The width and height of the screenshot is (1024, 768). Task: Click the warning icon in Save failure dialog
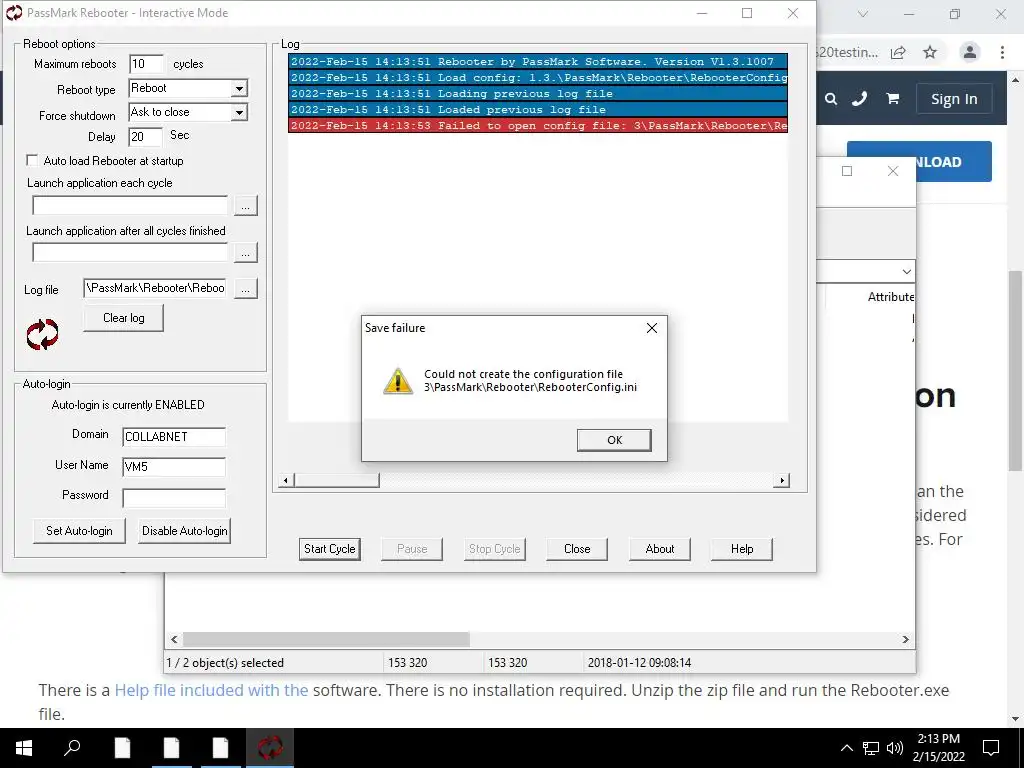pos(398,381)
